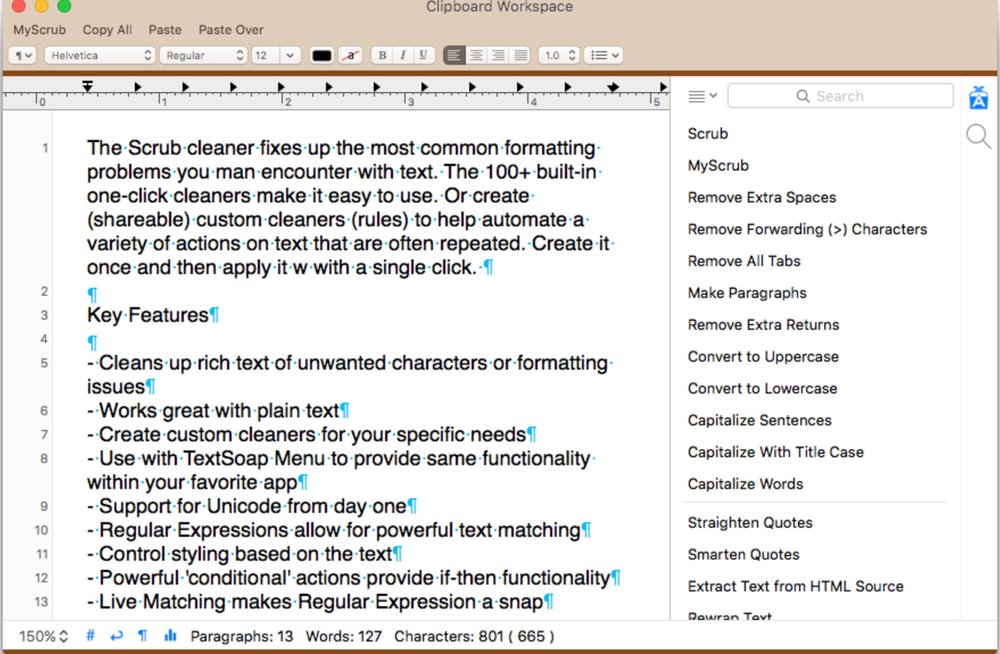Align text to center
This screenshot has width=1000, height=654.
[x=477, y=56]
